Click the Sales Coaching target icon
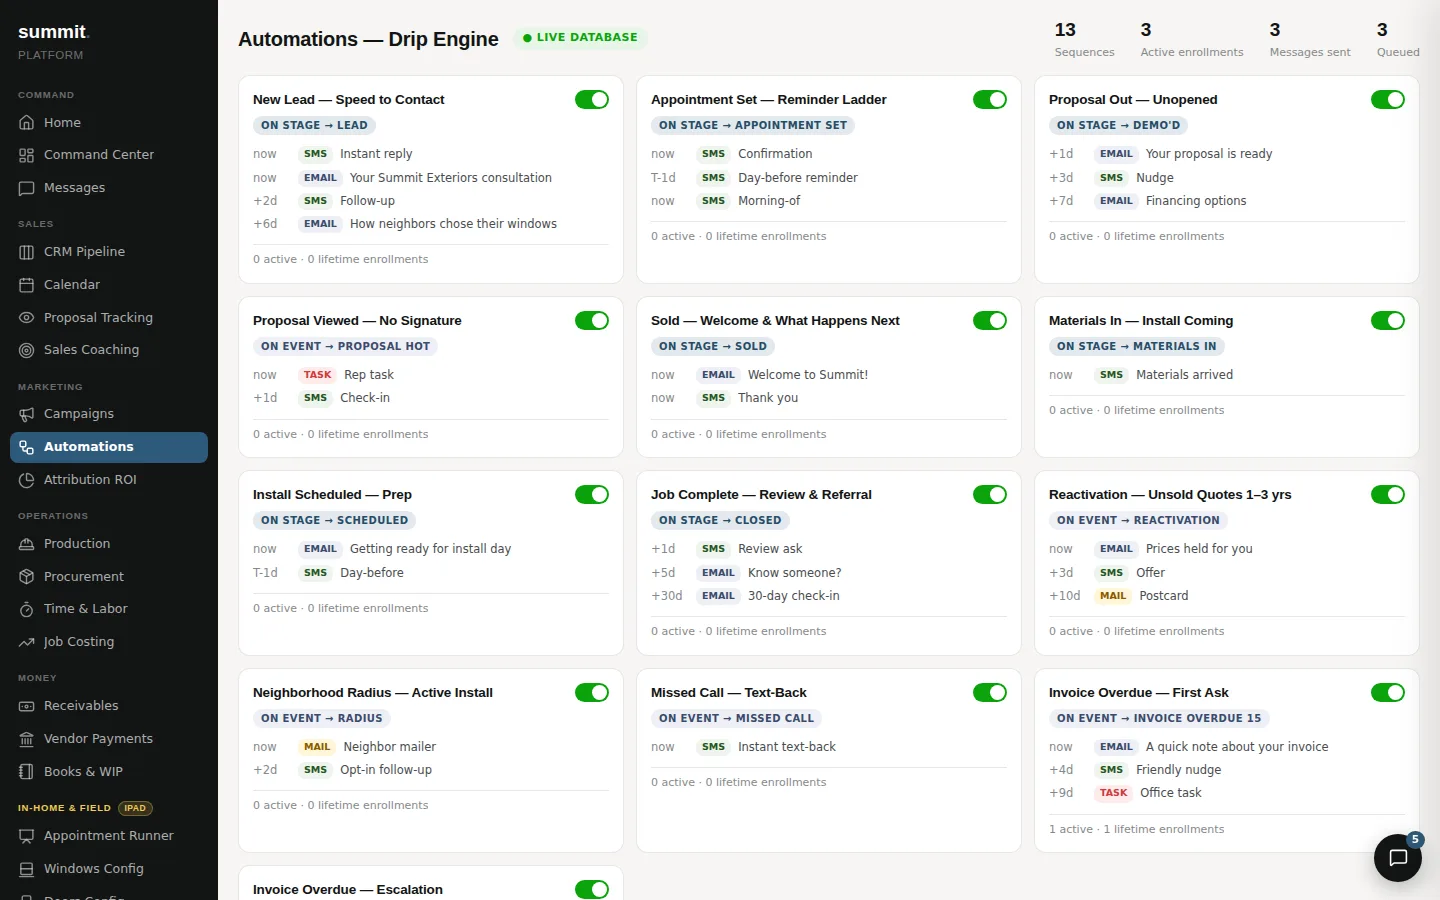The width and height of the screenshot is (1440, 900). point(27,350)
